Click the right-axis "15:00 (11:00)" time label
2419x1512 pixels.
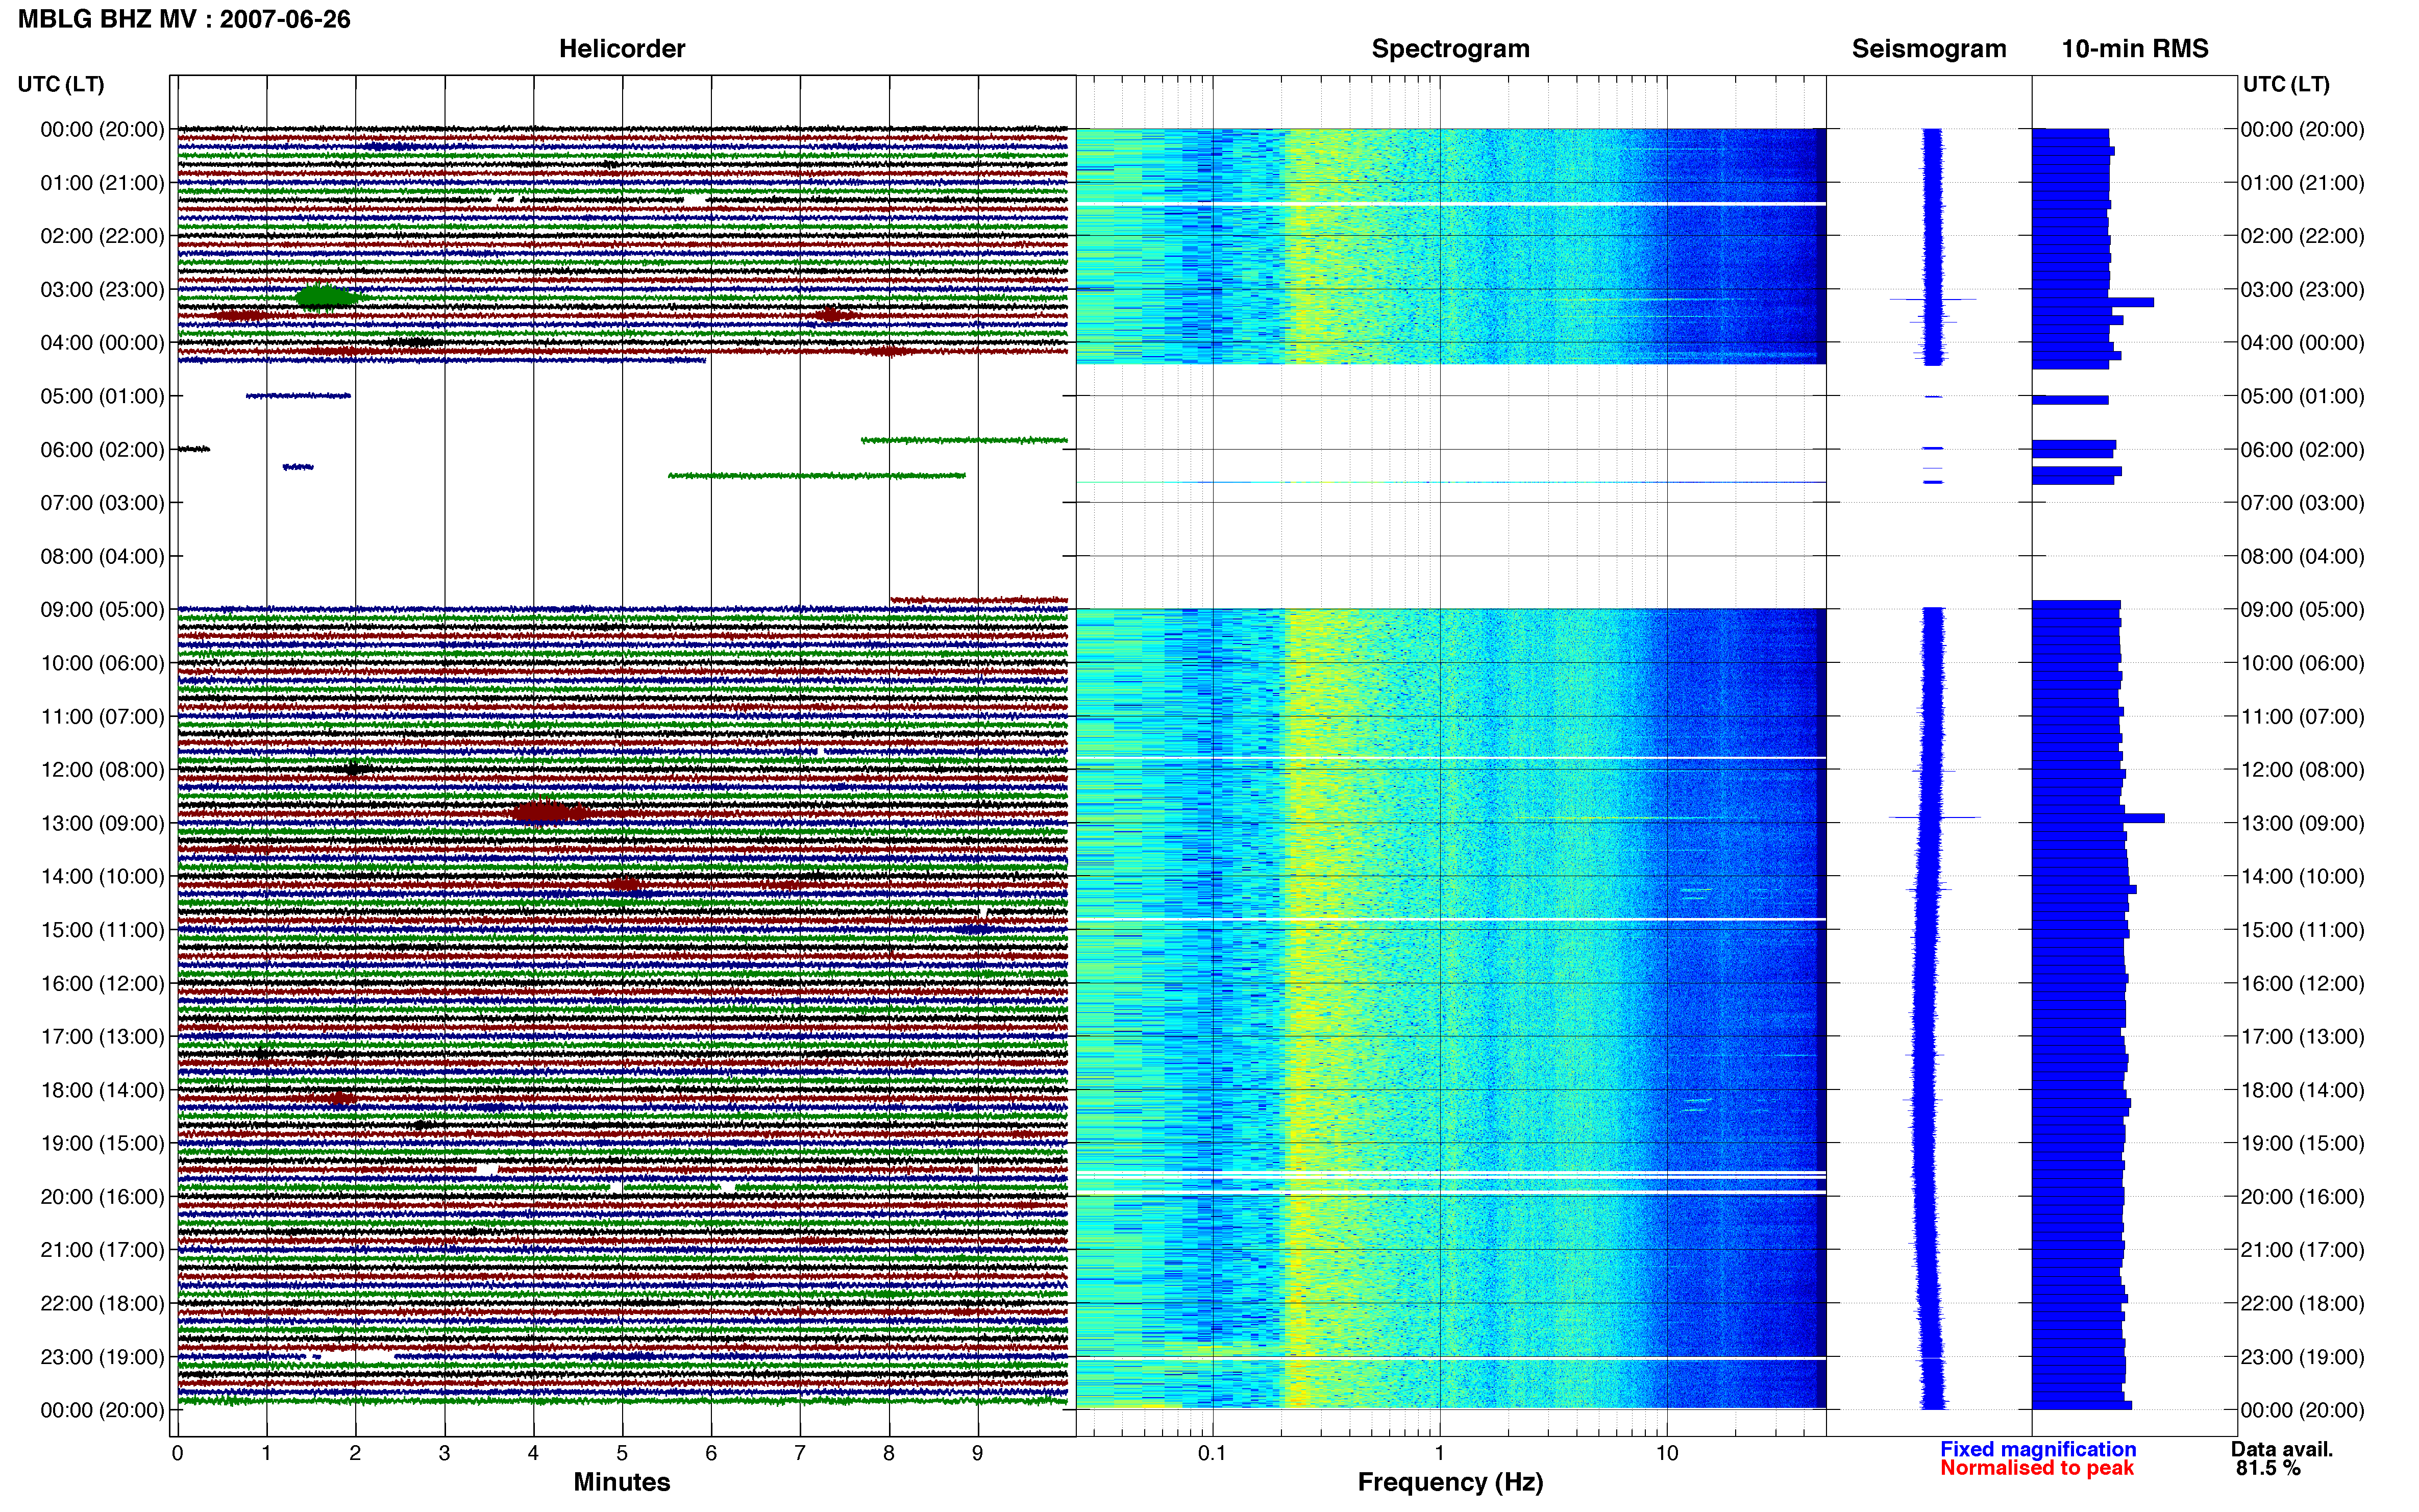(2302, 930)
